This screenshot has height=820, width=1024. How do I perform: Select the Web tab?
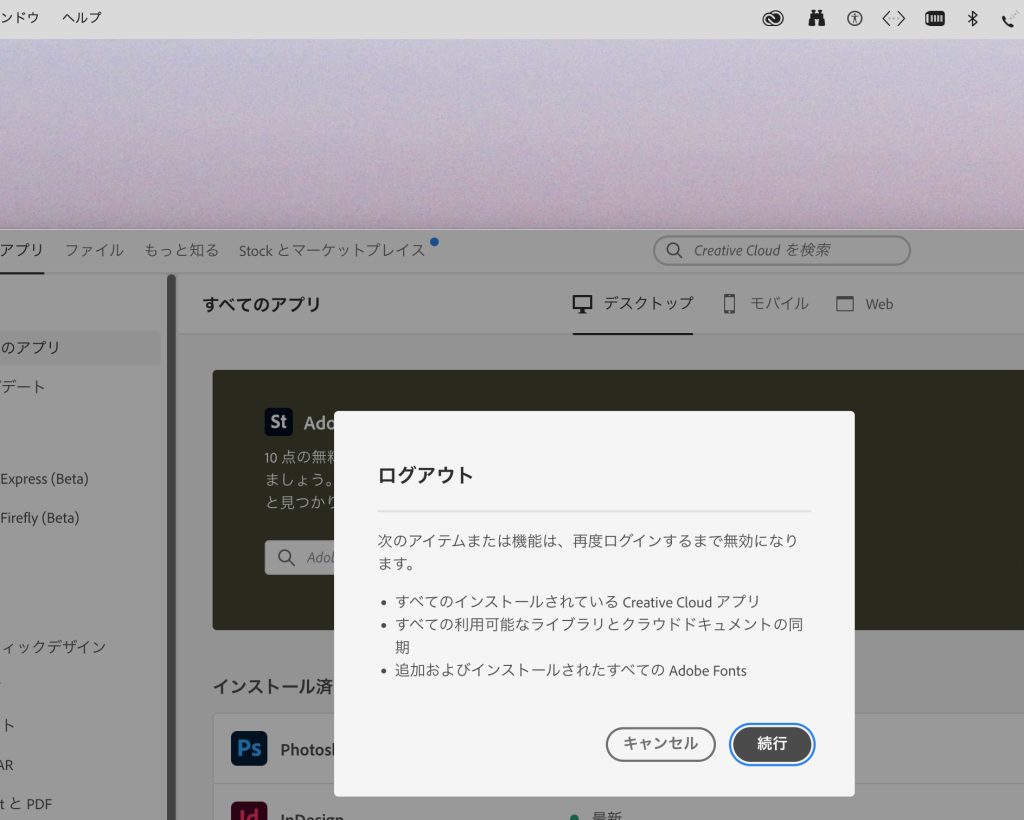[865, 304]
